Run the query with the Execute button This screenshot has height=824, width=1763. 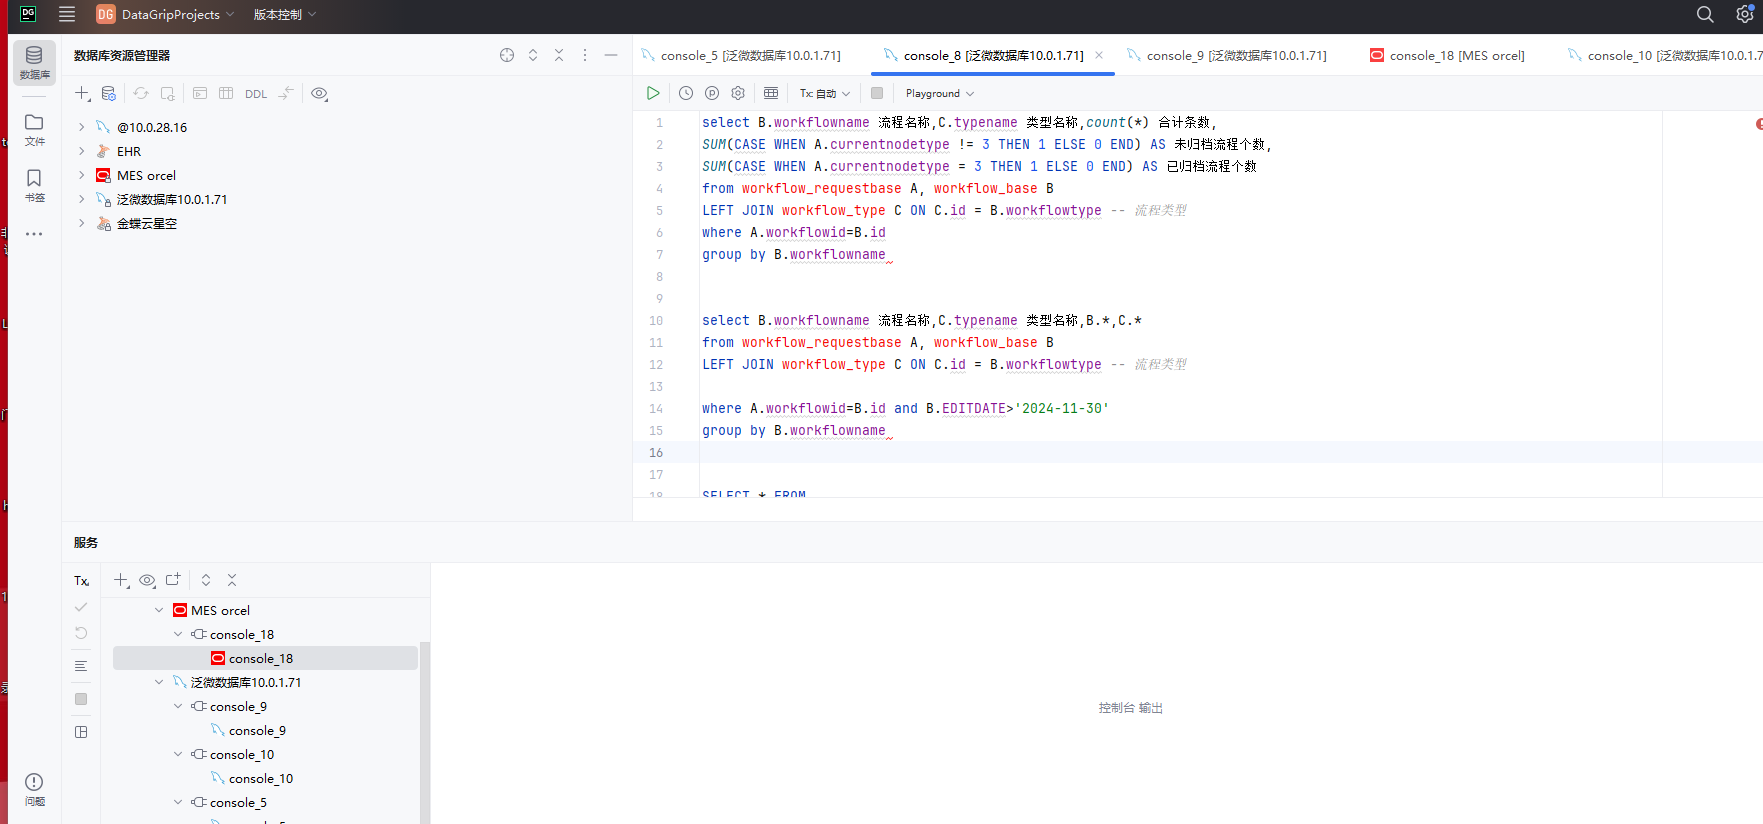653,93
